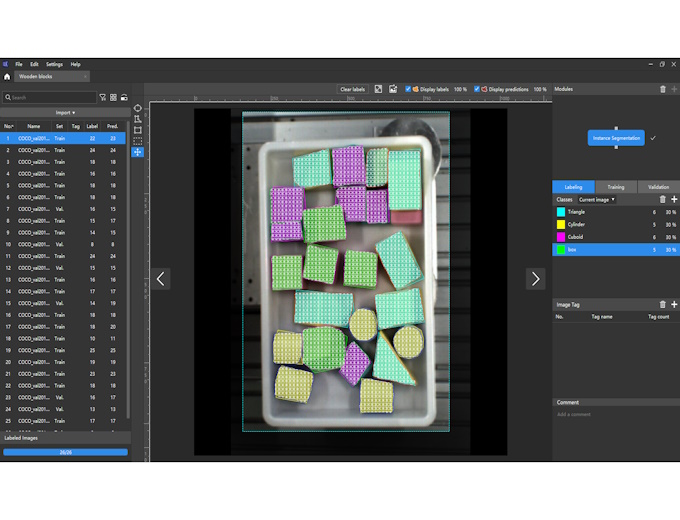680x520 pixels.
Task: Go to the home screen icon
Action: 7,77
